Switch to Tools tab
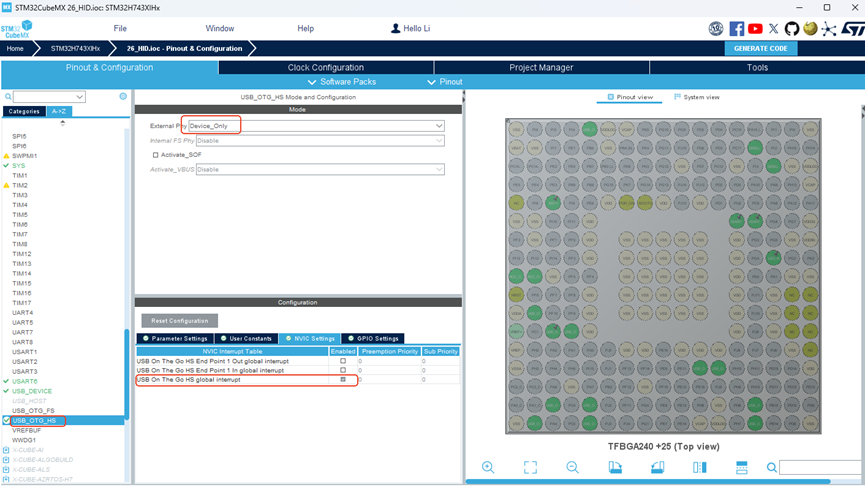Image resolution: width=865 pixels, height=487 pixels. (x=757, y=67)
